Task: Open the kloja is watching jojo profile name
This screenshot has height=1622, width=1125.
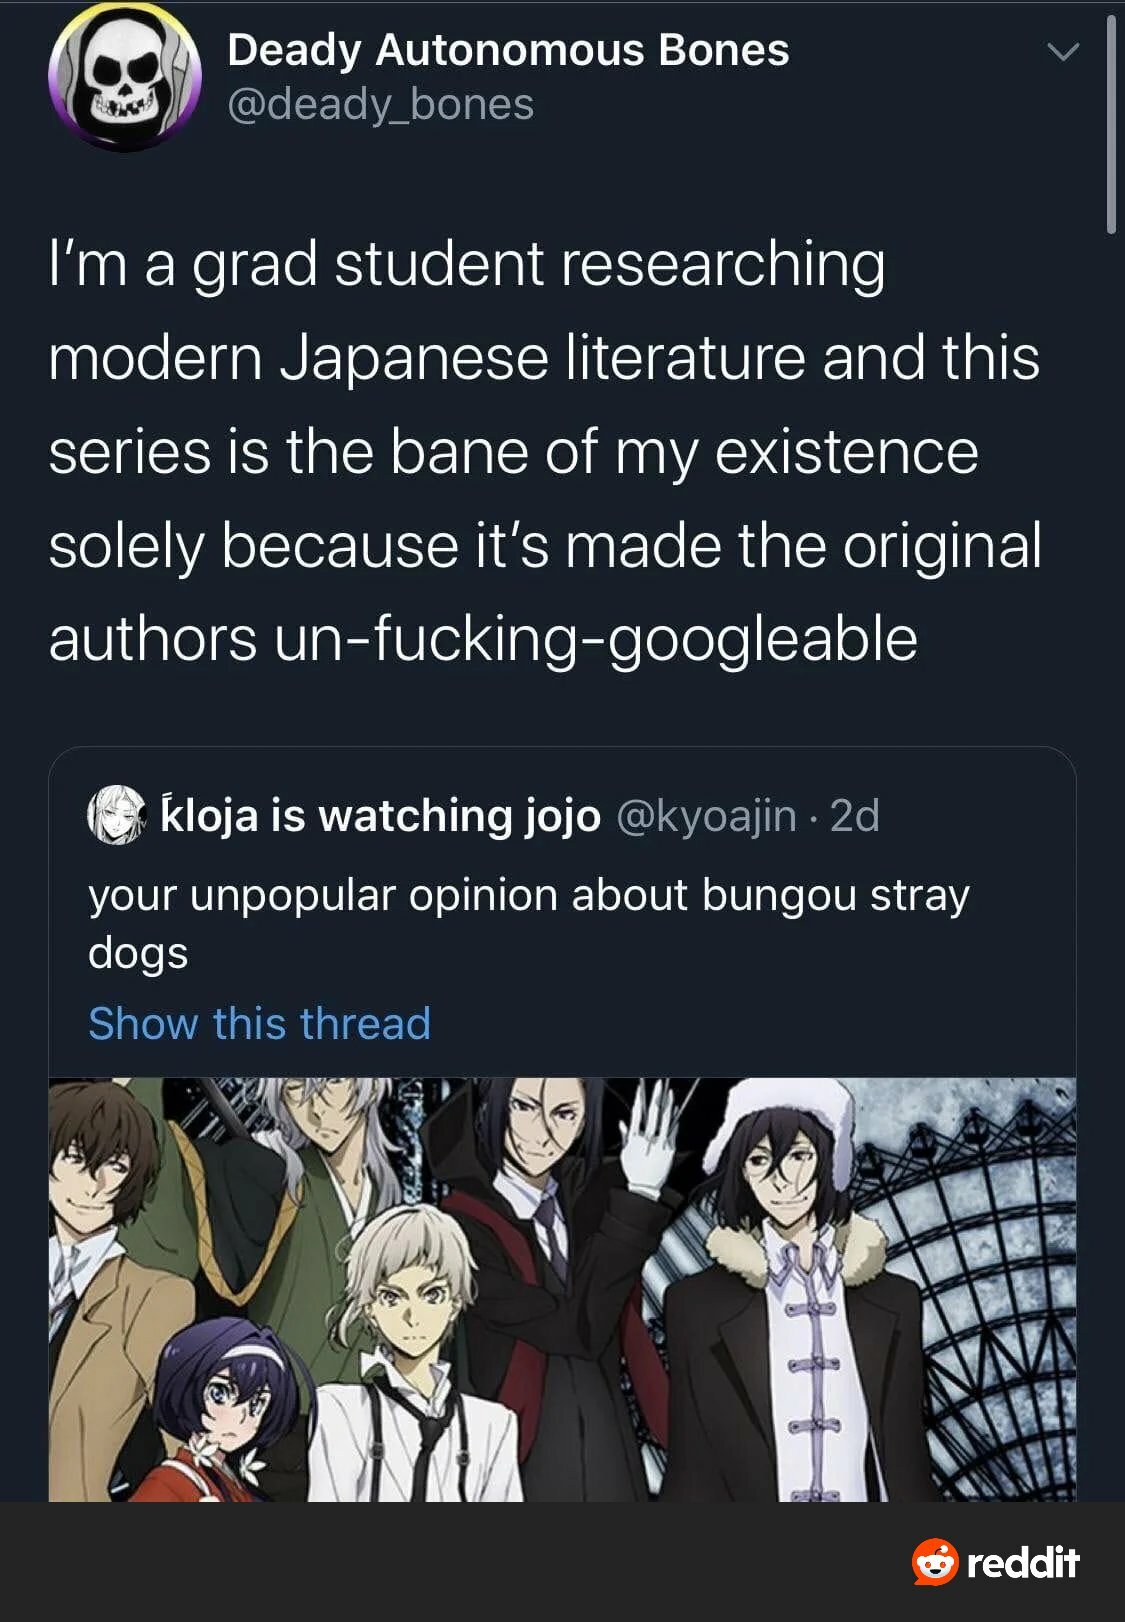Action: pos(380,815)
